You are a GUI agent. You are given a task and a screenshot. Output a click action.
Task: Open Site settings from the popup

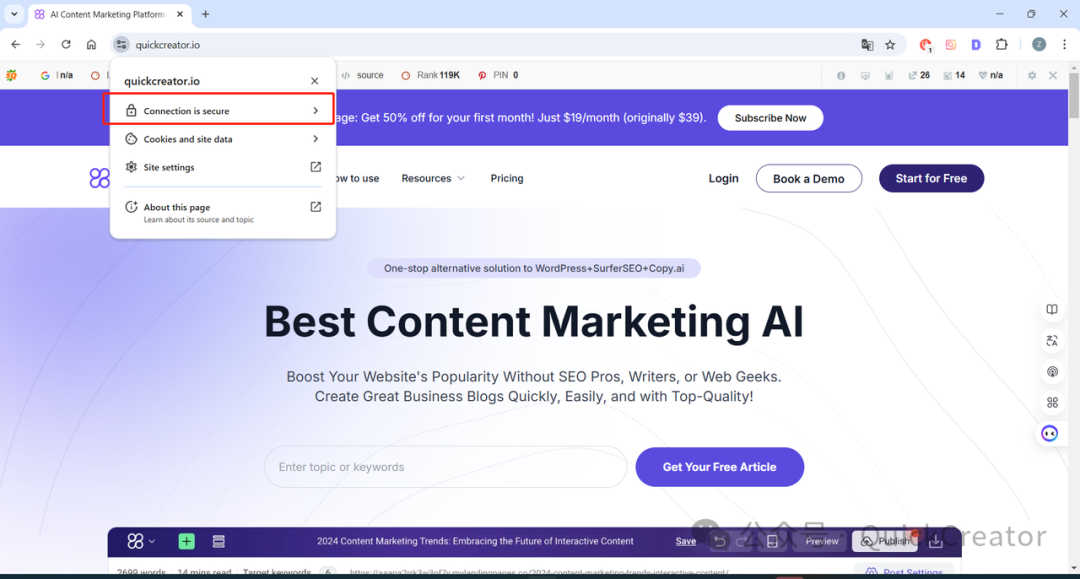(x=220, y=167)
